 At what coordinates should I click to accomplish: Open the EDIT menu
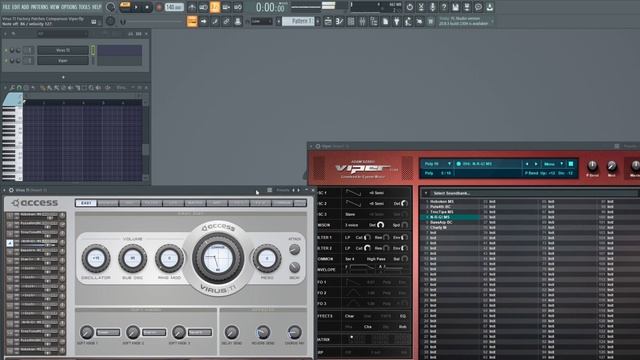click(x=16, y=7)
